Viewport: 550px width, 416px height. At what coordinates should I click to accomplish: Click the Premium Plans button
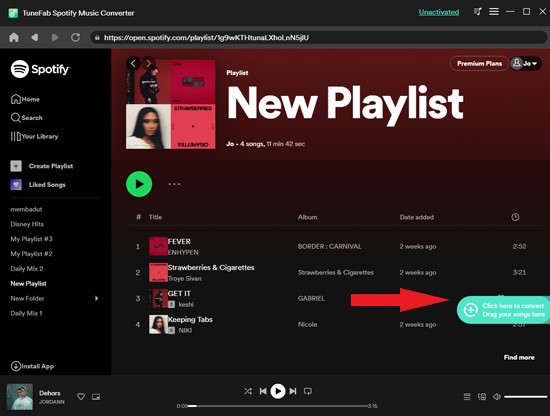(x=479, y=63)
